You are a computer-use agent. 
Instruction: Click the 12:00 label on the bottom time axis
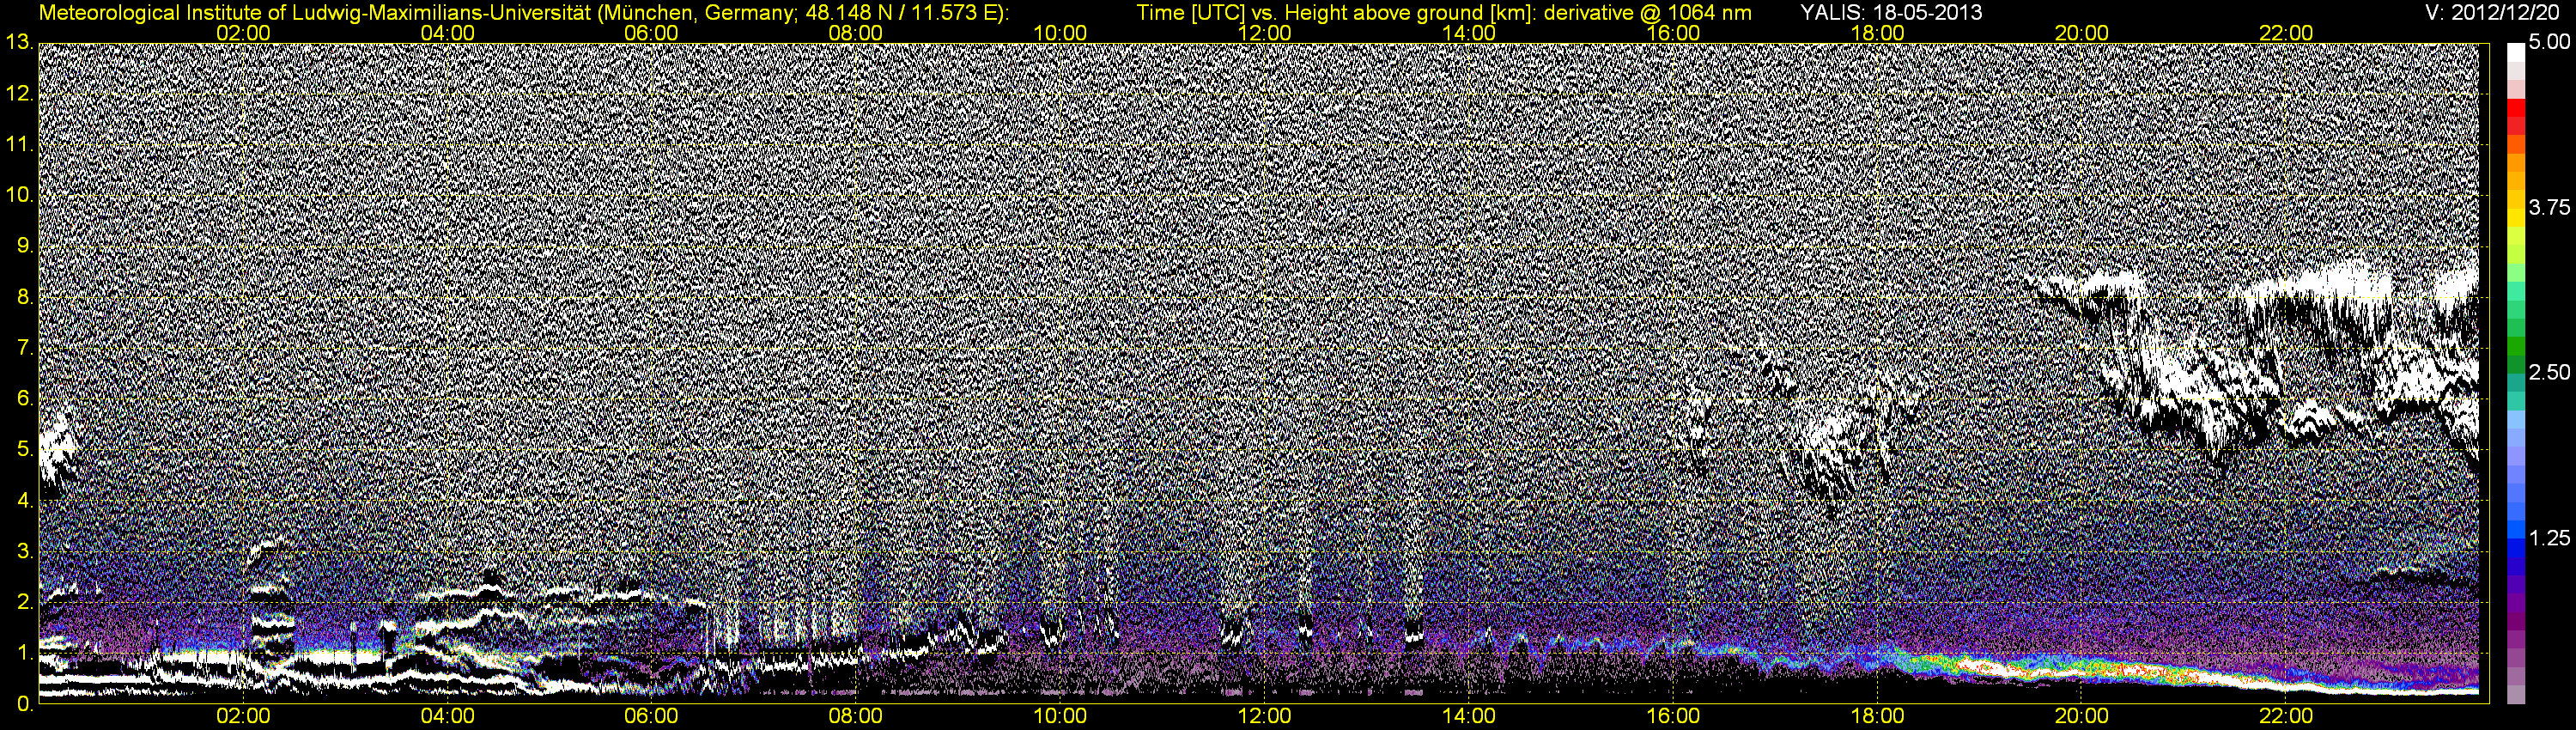[x=1264, y=717]
